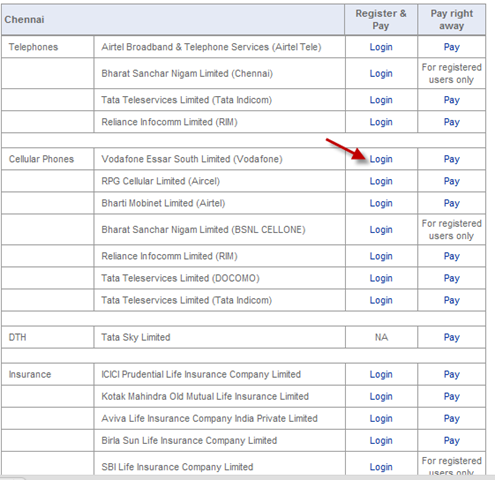This screenshot has width=495, height=480.
Task: Open Login for ICICI Prudential Life Insurance
Action: point(381,375)
